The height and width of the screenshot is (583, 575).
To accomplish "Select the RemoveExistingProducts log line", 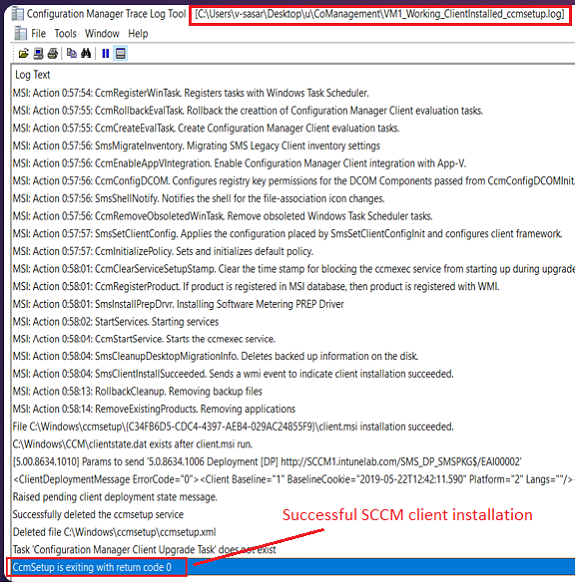I will point(293,409).
